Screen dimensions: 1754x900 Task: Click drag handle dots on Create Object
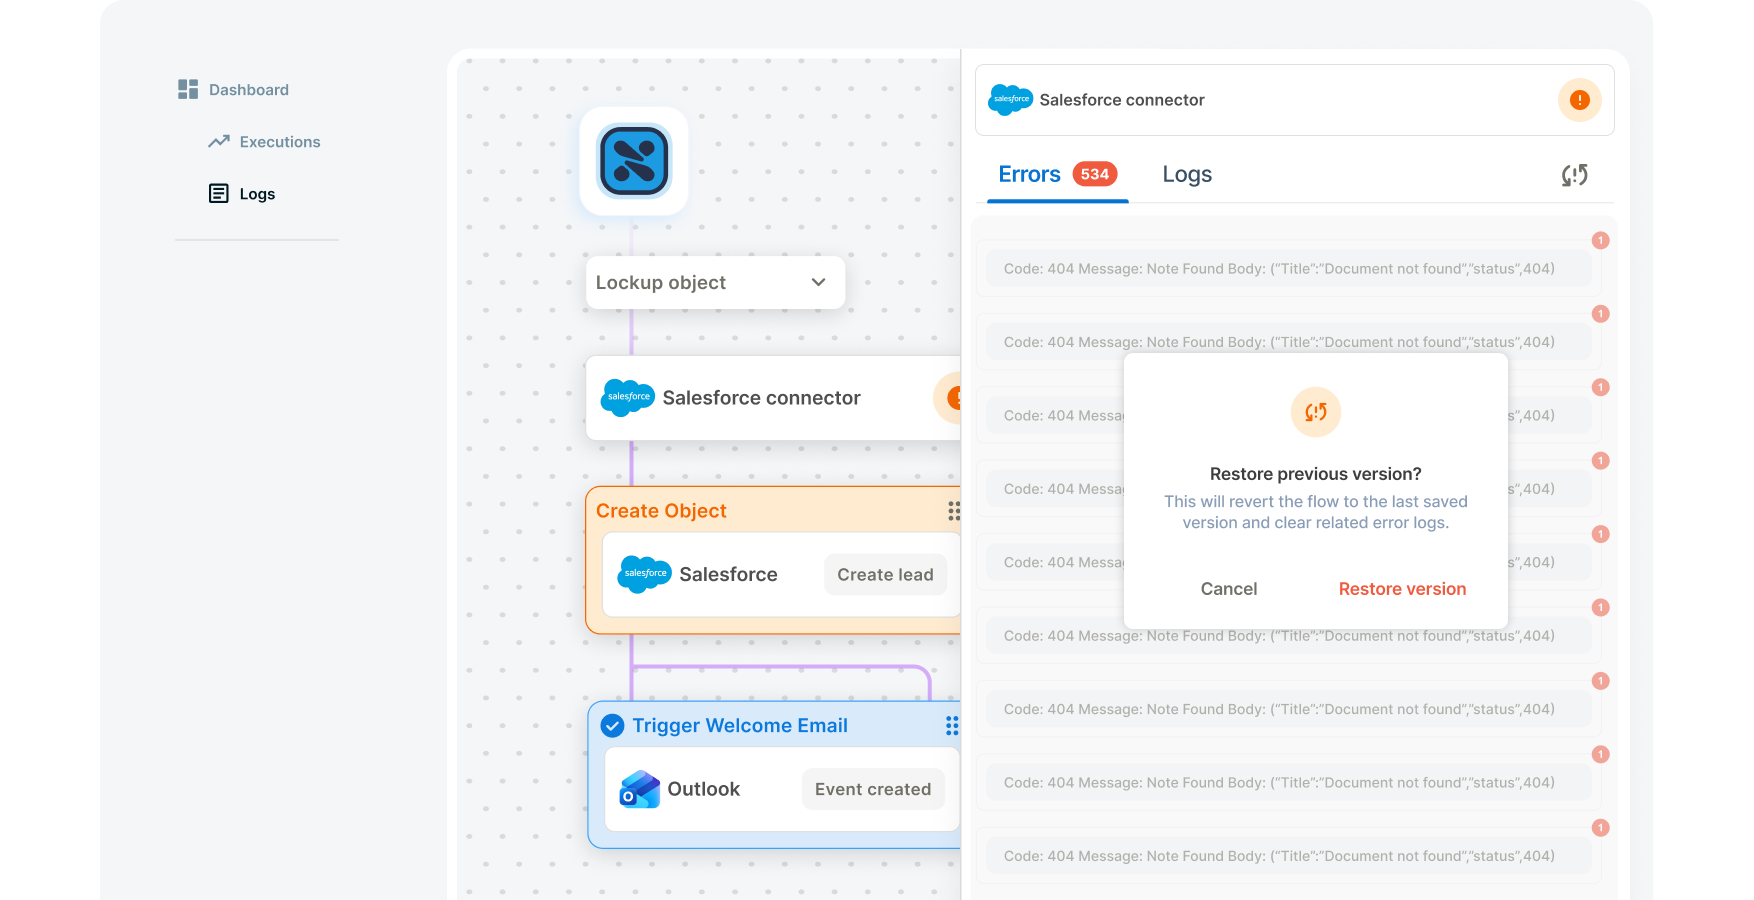tap(954, 511)
